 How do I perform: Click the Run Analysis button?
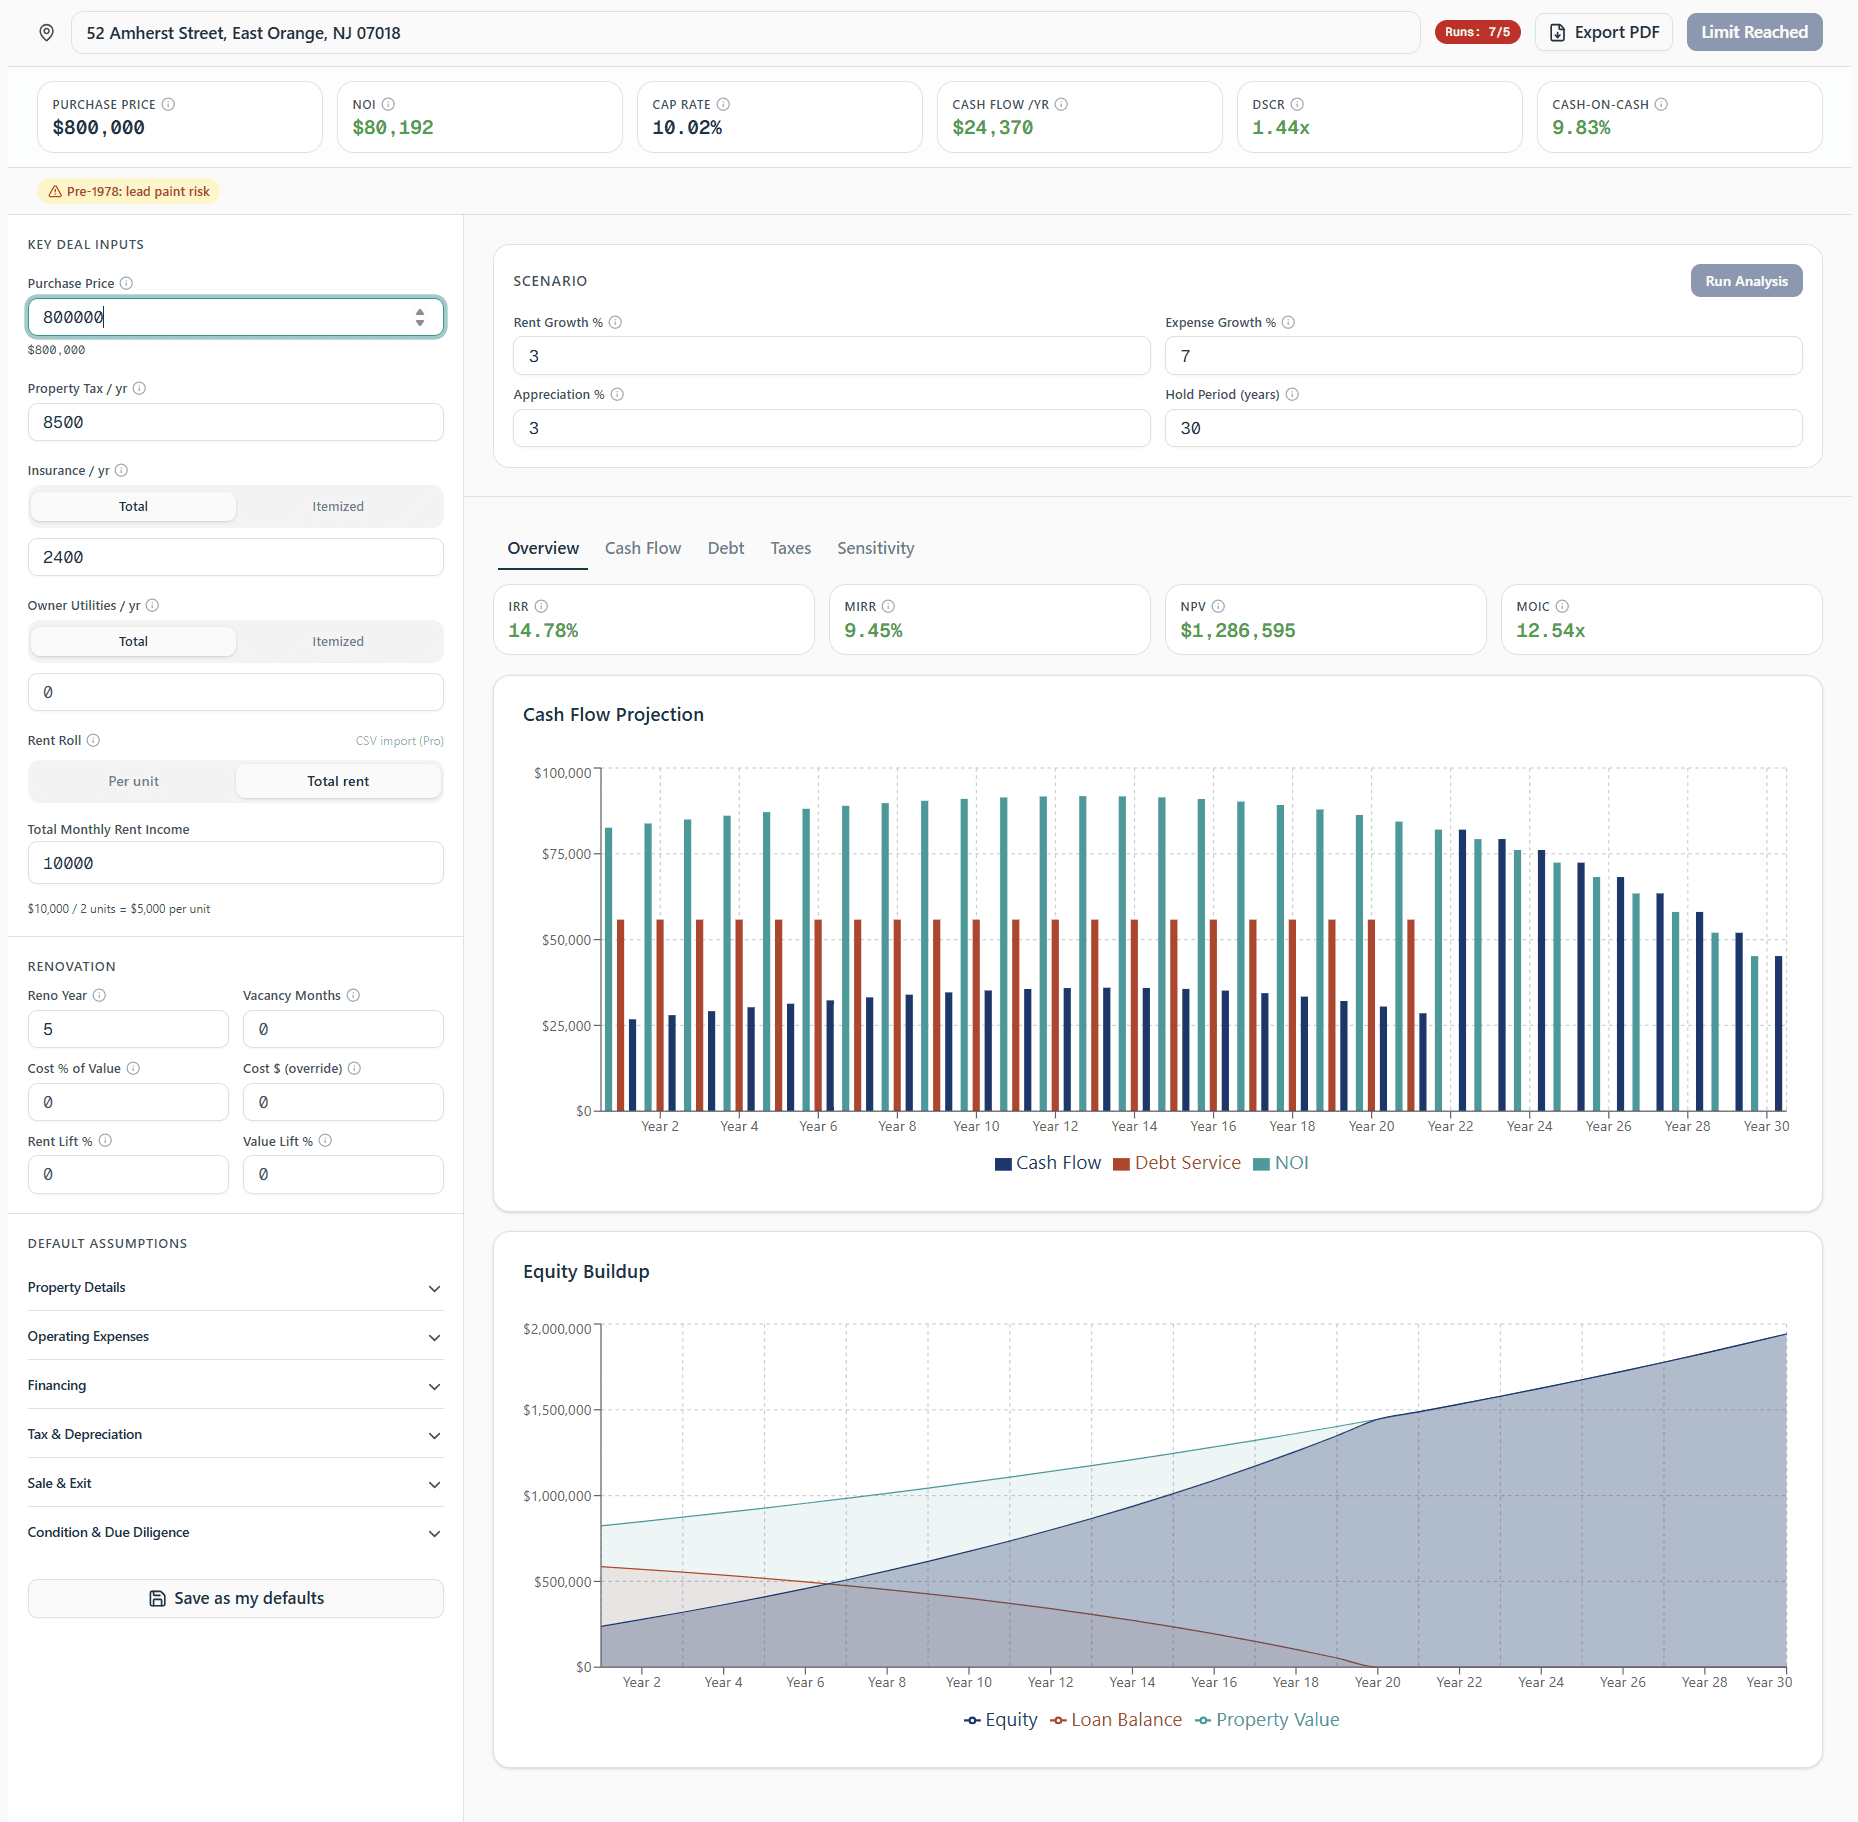(1746, 280)
